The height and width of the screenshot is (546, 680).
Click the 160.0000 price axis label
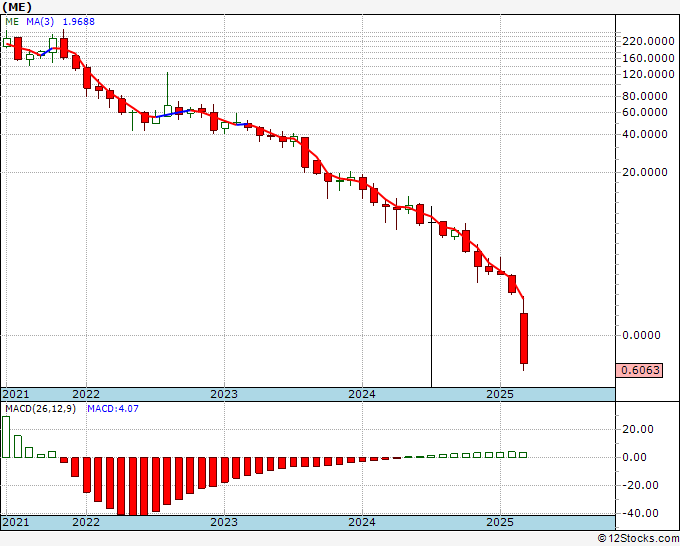tap(648, 58)
